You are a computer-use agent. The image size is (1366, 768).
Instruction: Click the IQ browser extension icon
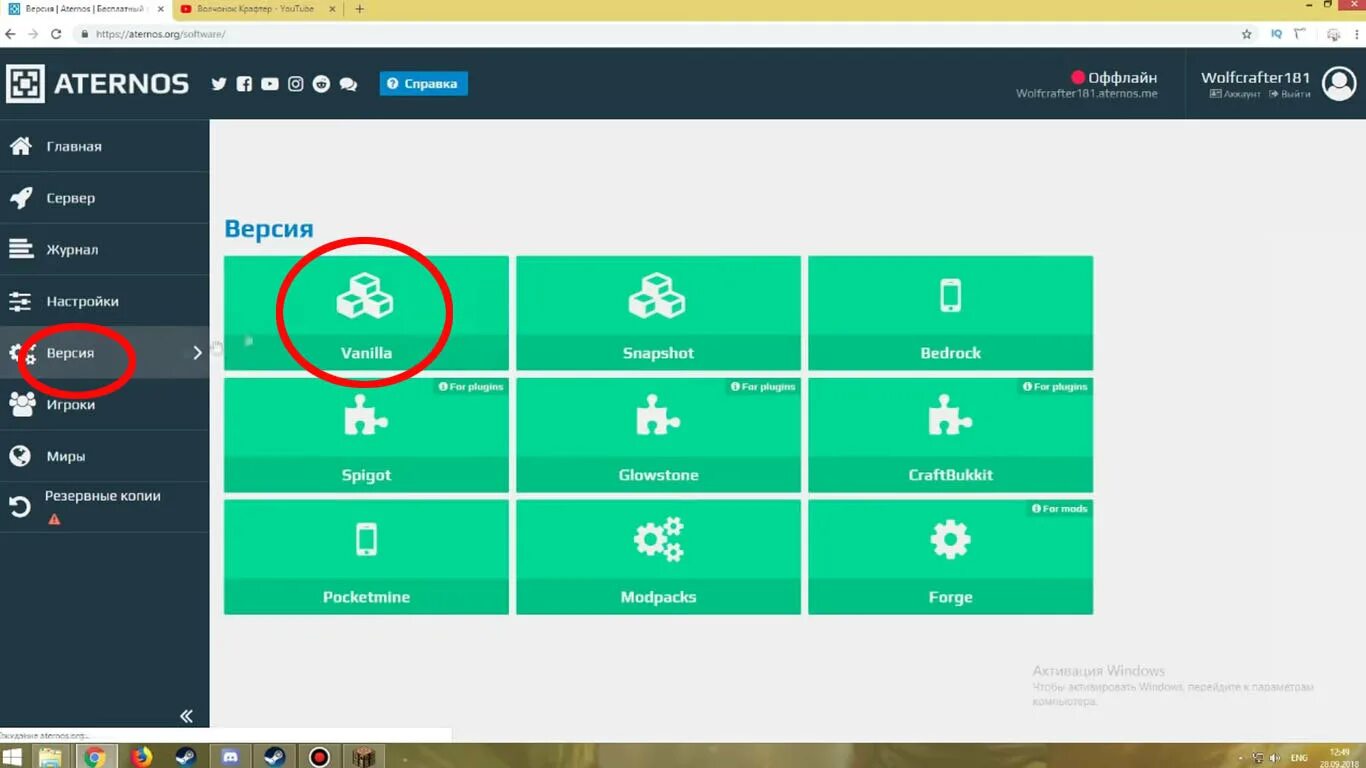pos(1276,34)
